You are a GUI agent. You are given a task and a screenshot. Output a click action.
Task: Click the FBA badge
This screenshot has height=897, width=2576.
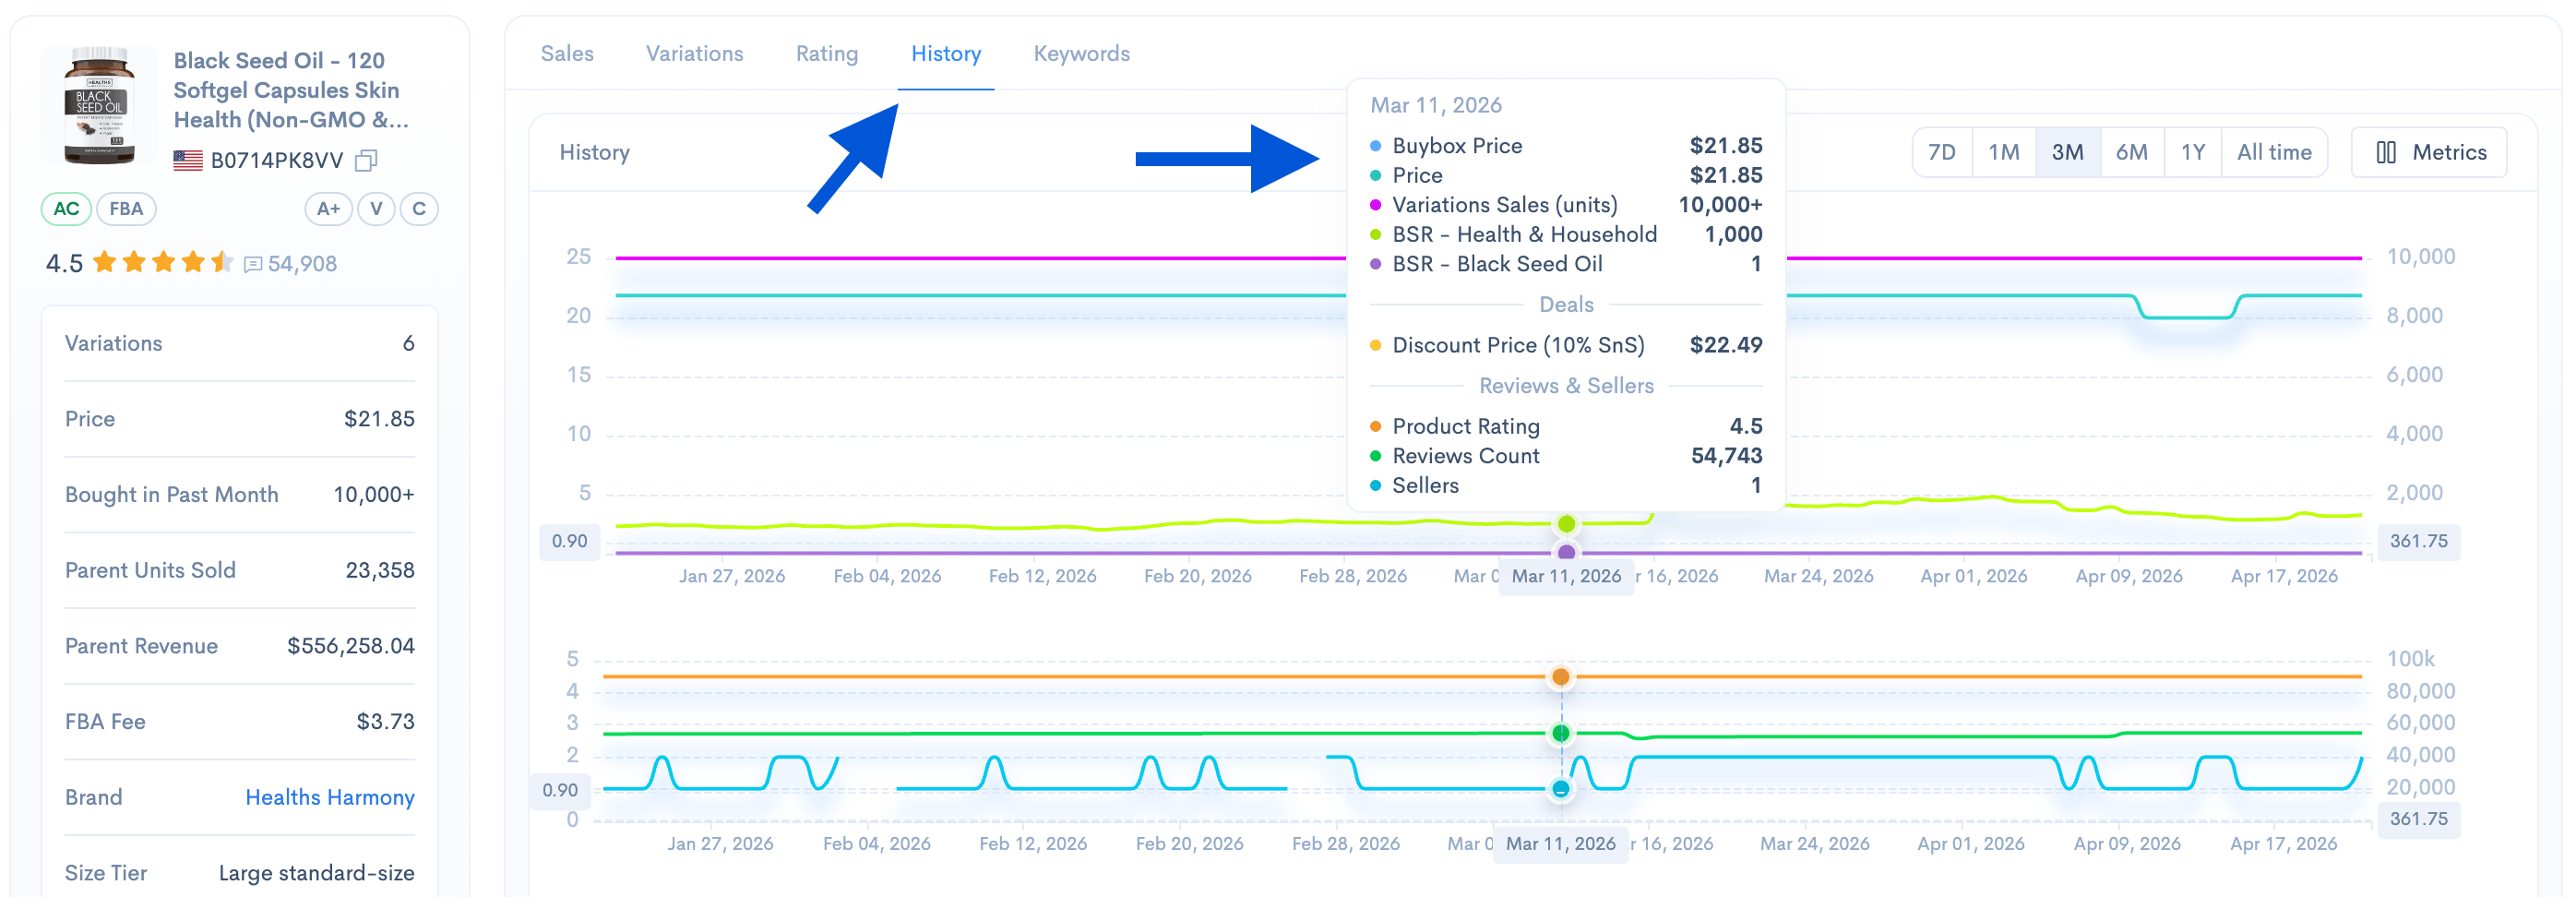126,209
